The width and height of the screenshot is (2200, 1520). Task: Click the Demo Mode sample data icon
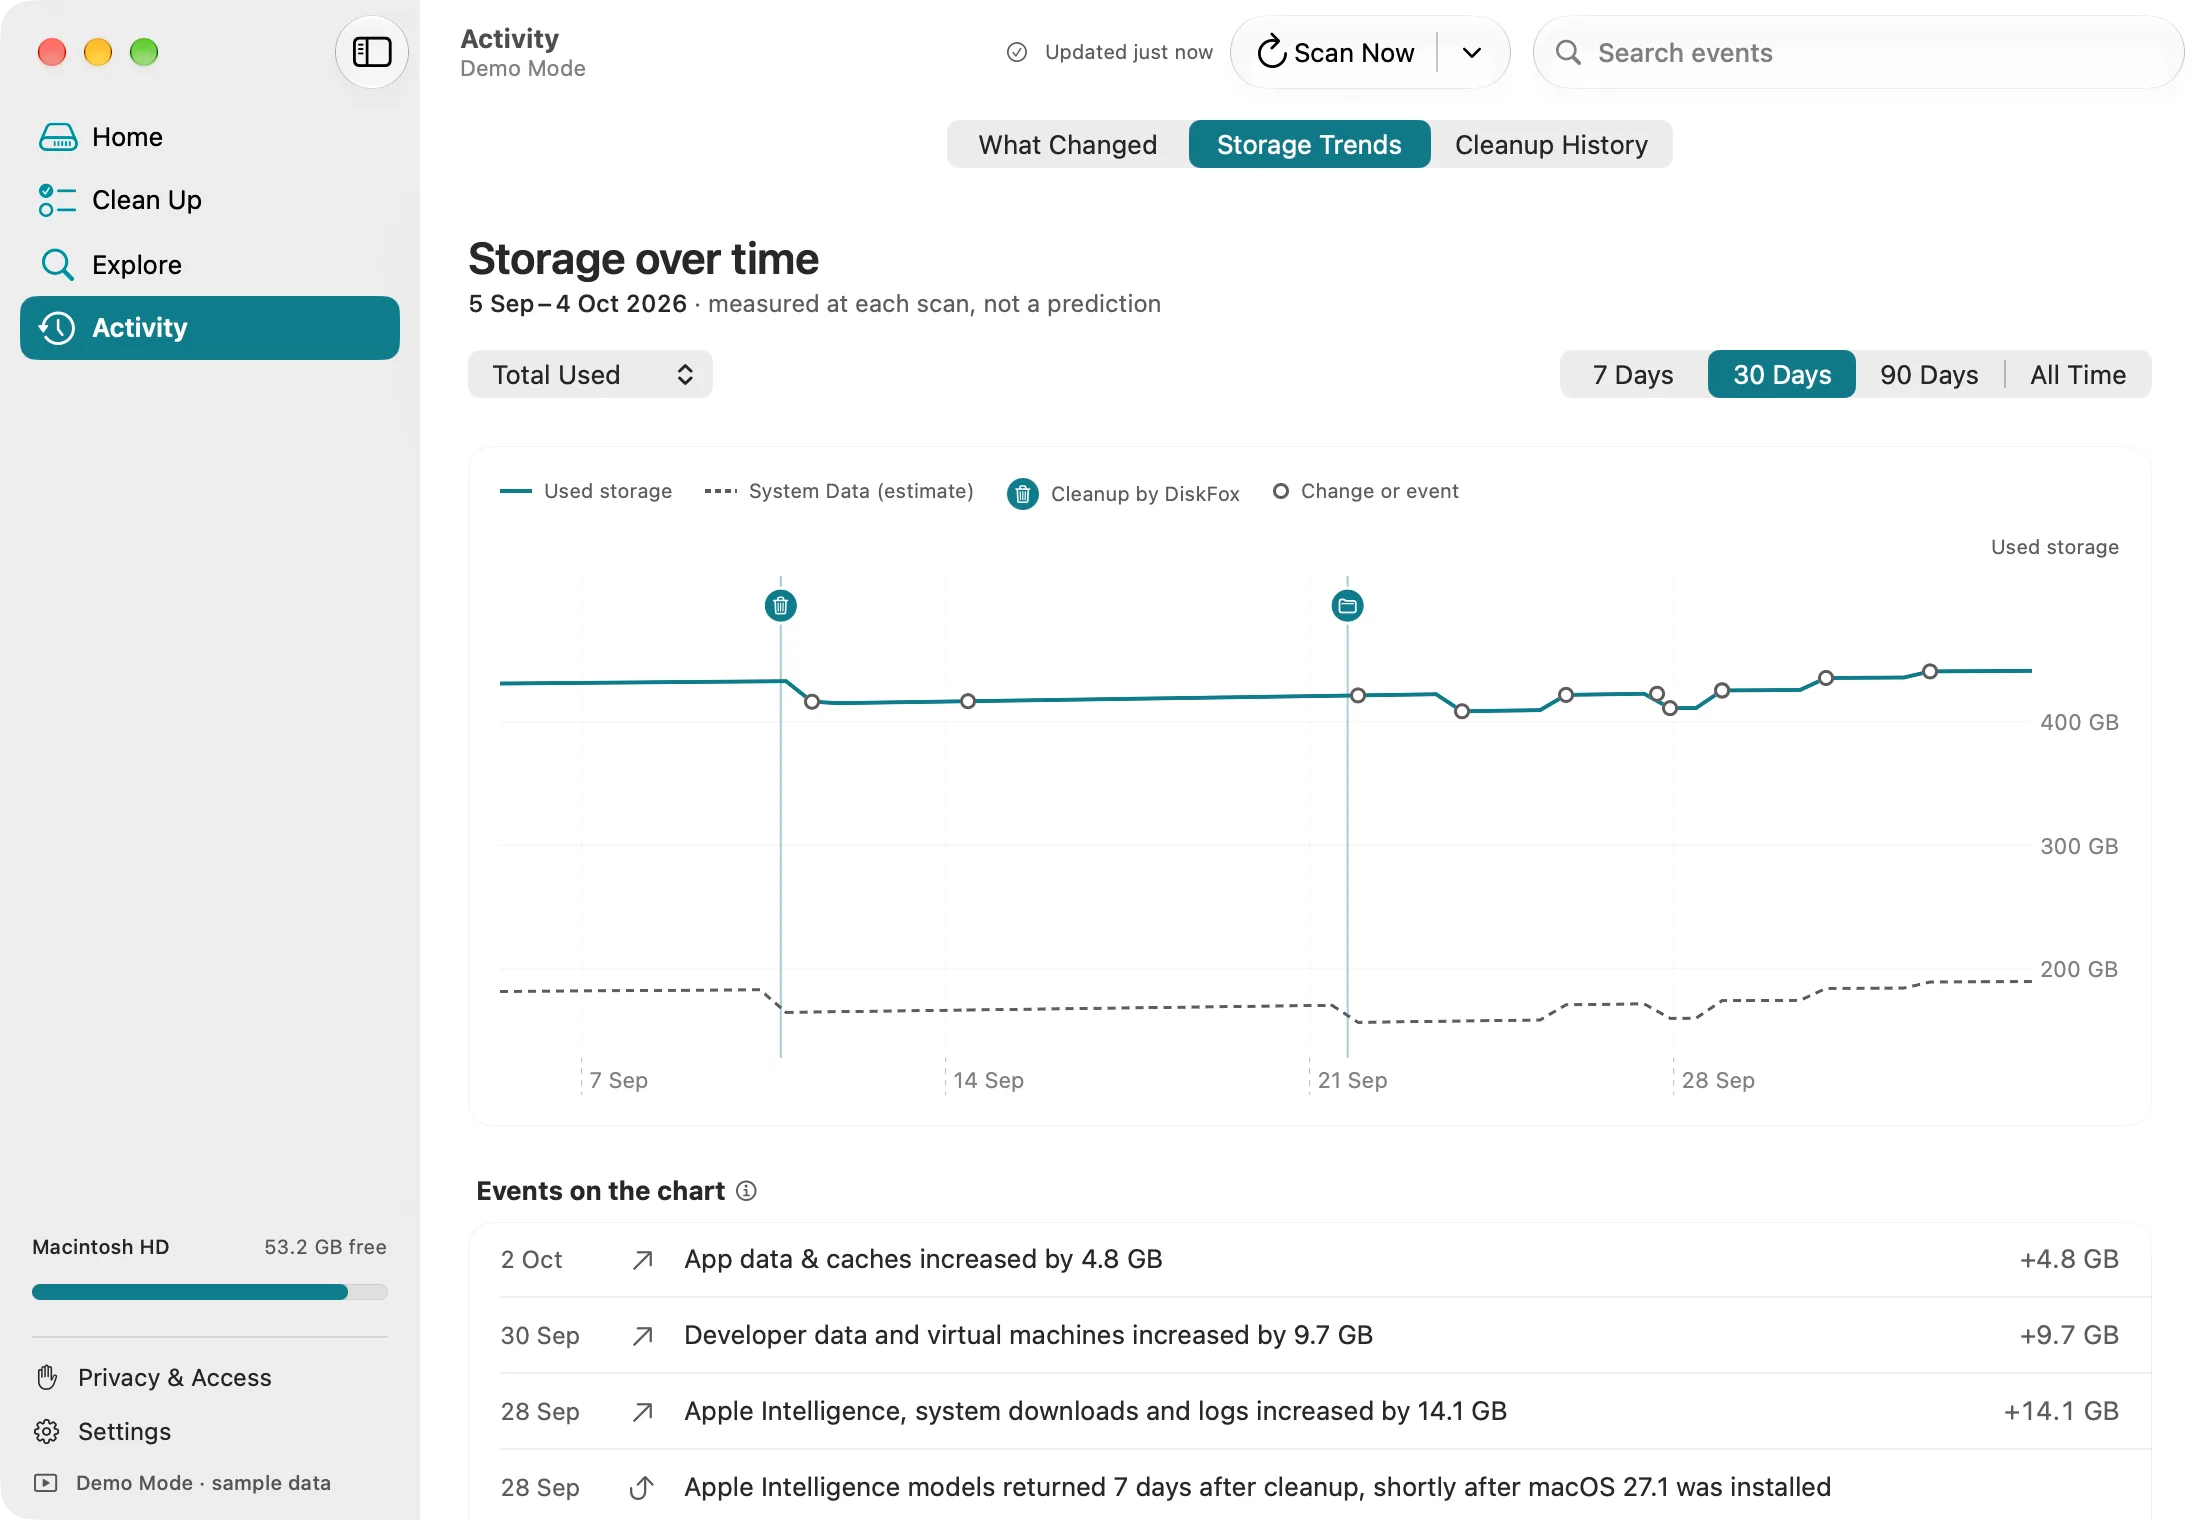point(46,1483)
